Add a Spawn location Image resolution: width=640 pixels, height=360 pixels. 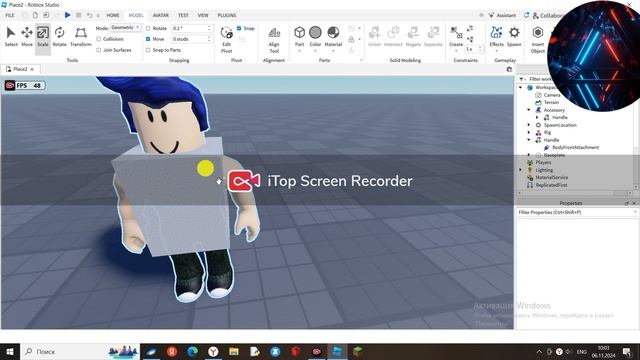[x=514, y=36]
